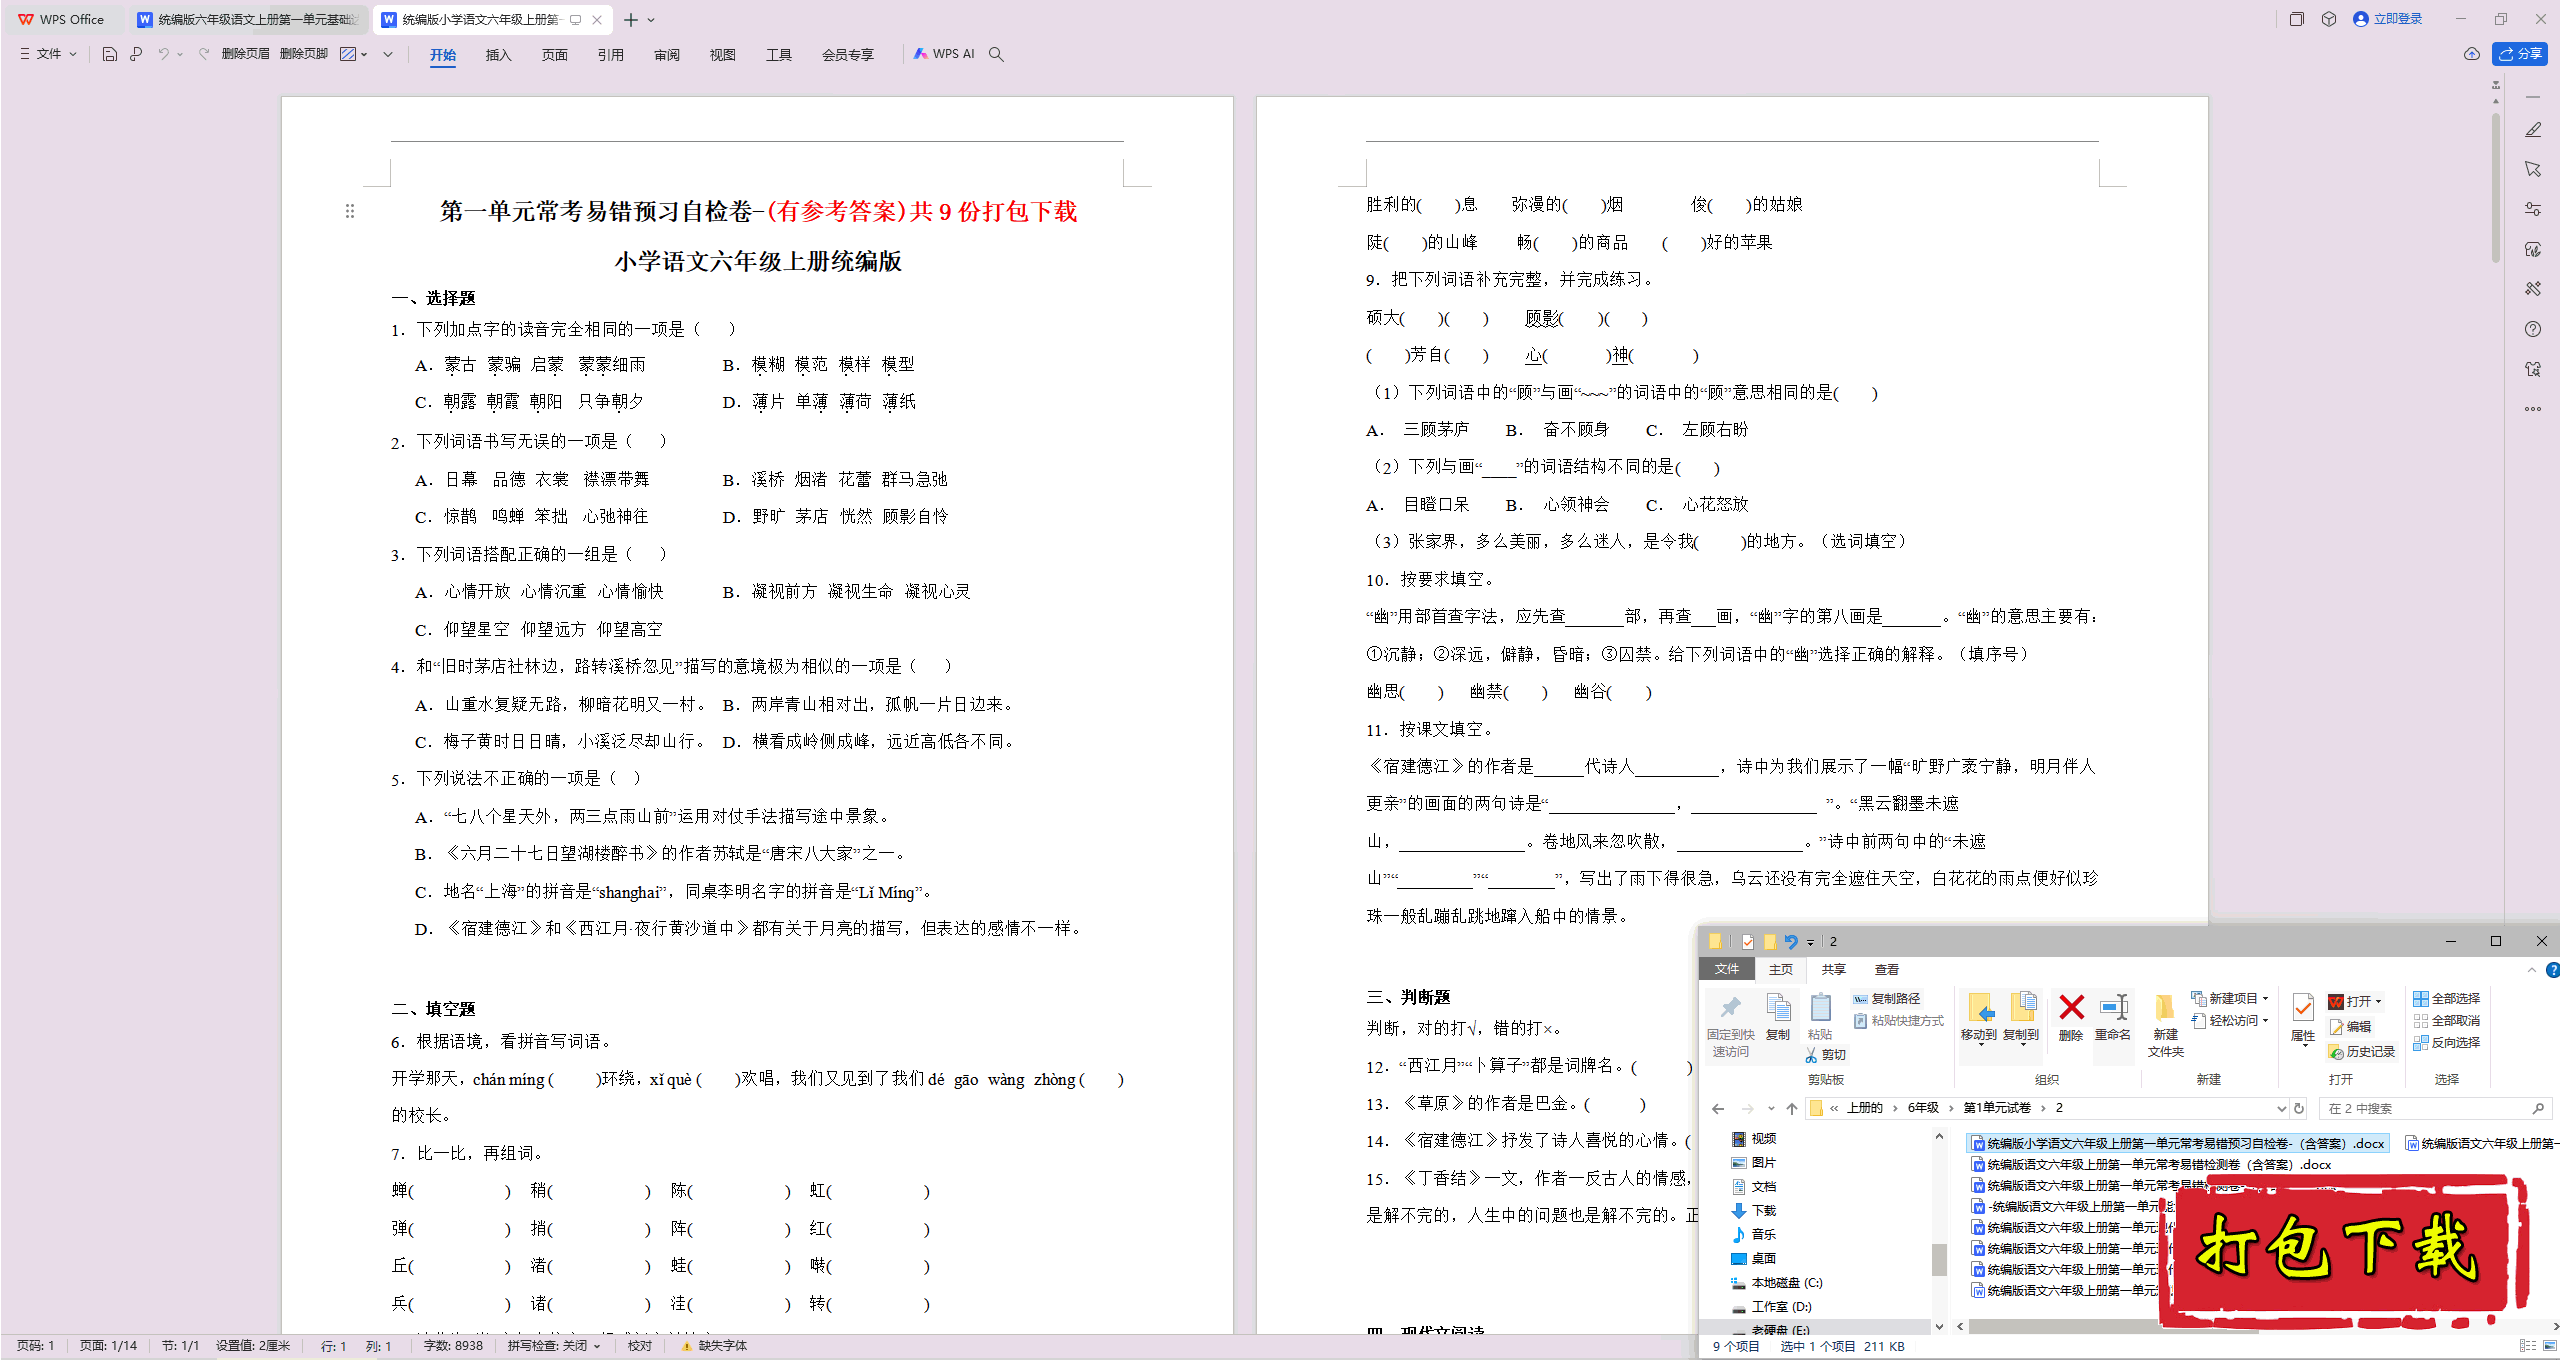Image resolution: width=2560 pixels, height=1360 pixels.
Task: Switch to the 页面 ribbon tab
Action: point(554,55)
